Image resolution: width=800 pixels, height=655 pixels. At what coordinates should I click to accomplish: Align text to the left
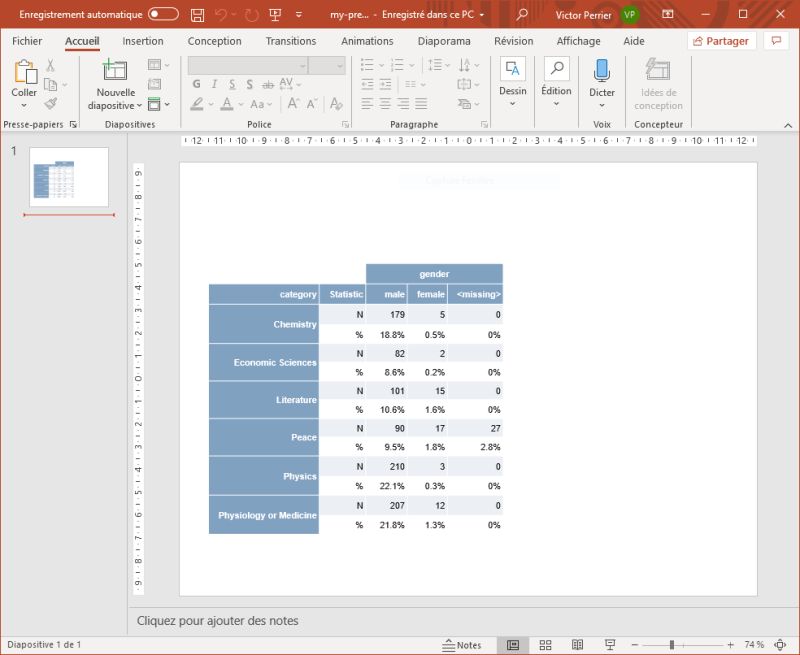[x=367, y=104]
